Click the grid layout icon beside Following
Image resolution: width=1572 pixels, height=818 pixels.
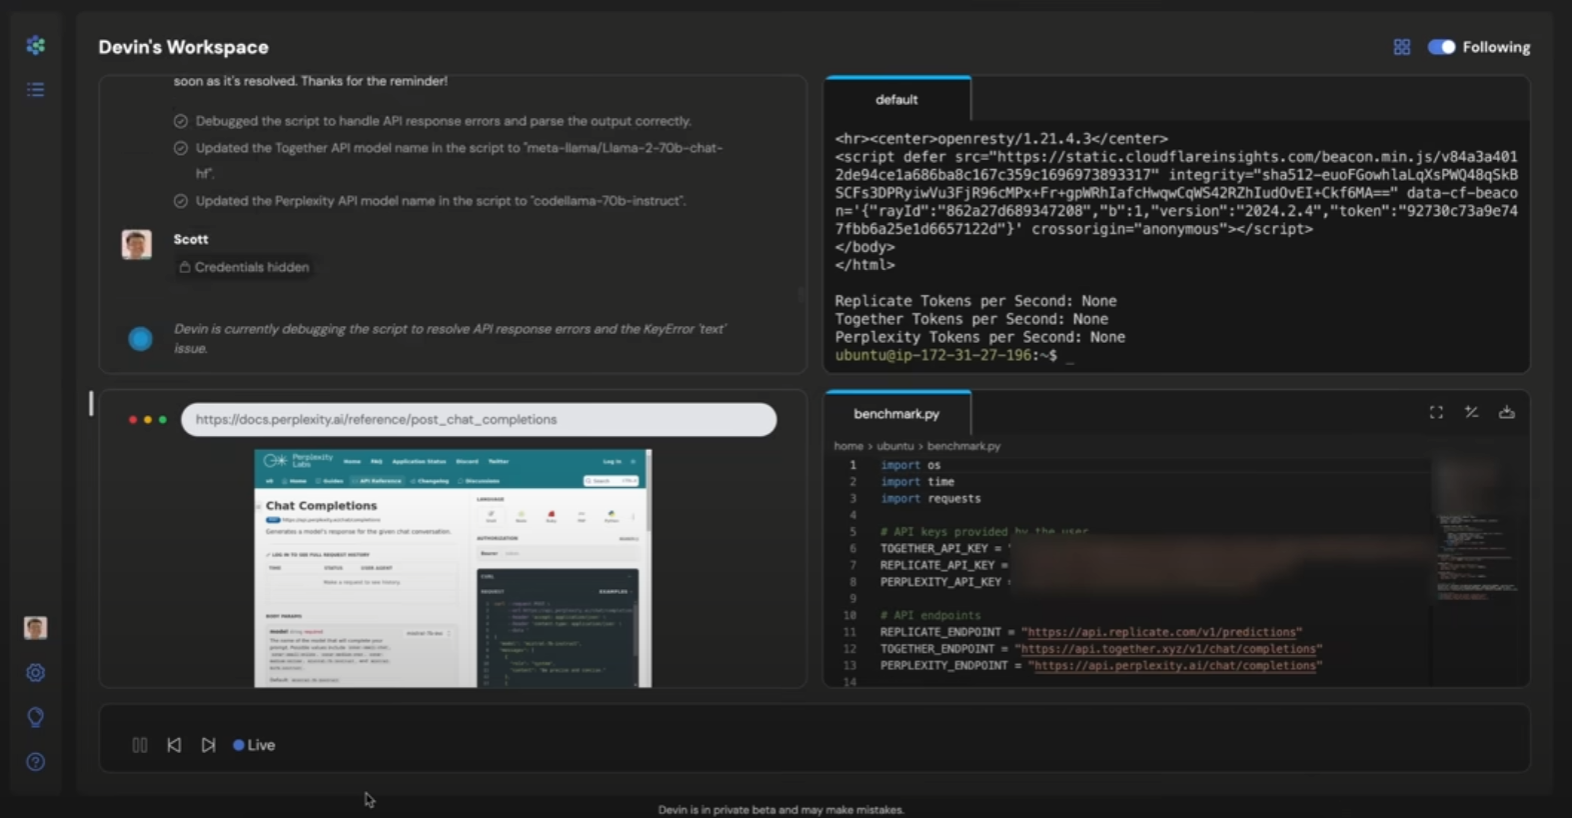click(x=1402, y=47)
